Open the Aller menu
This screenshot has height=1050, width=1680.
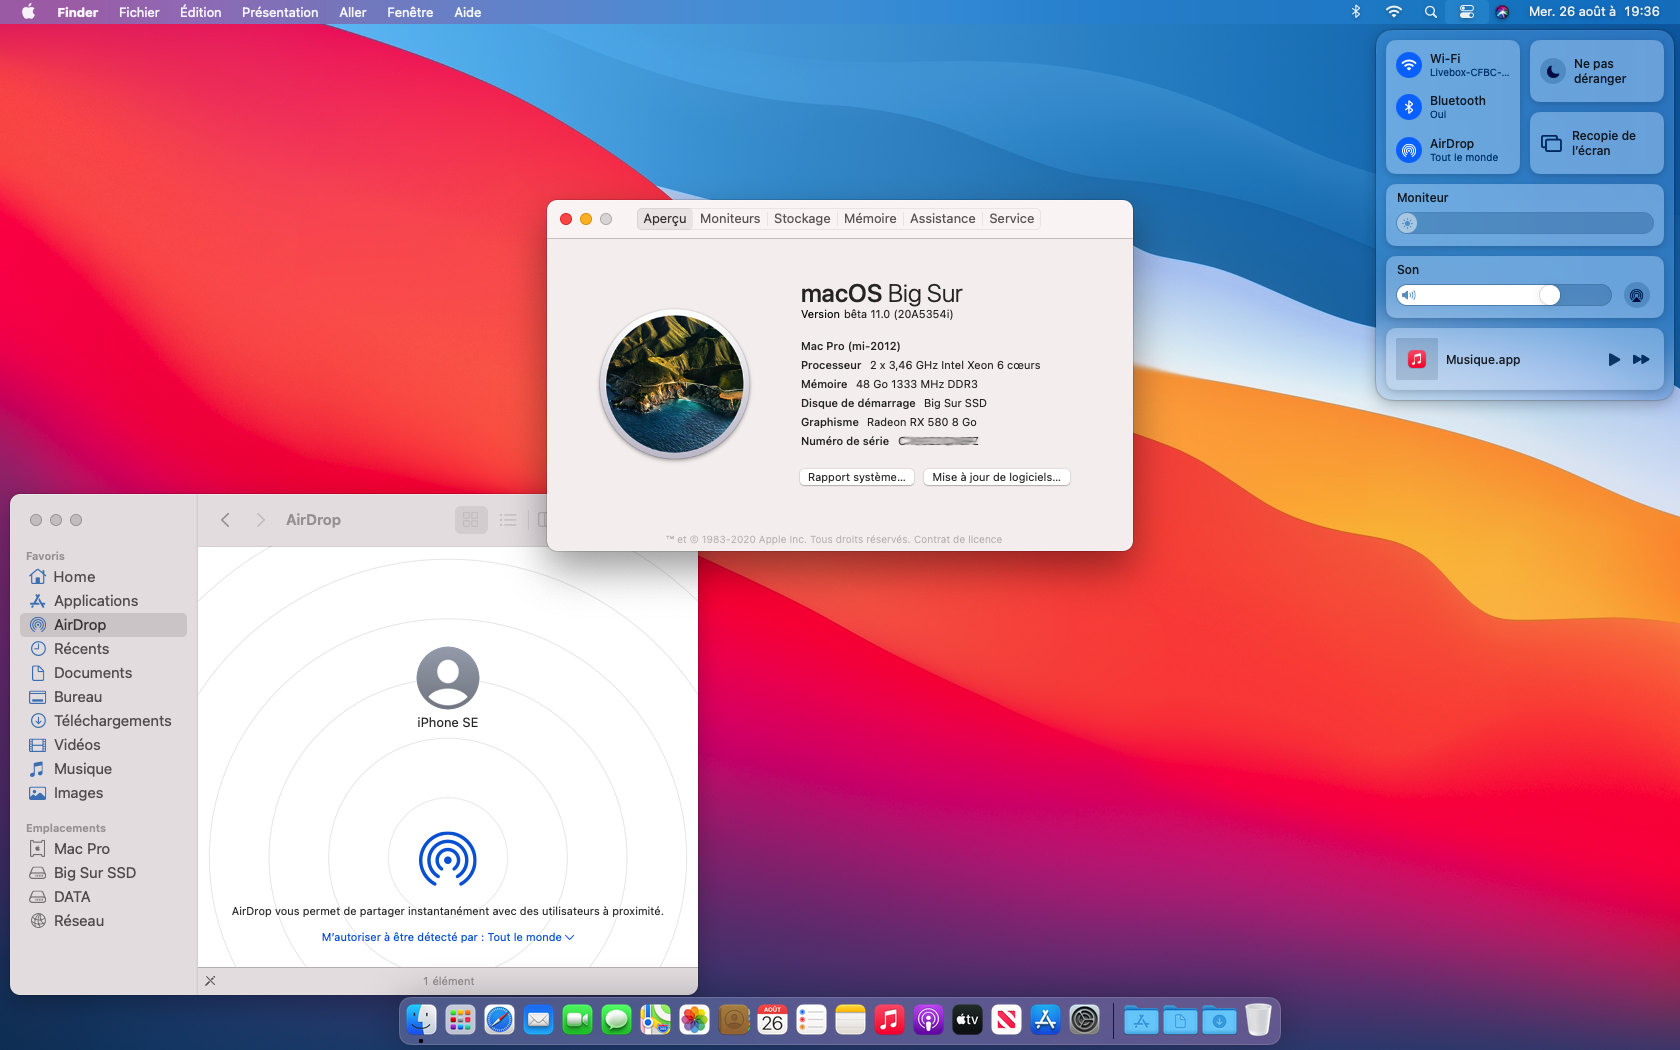point(353,12)
